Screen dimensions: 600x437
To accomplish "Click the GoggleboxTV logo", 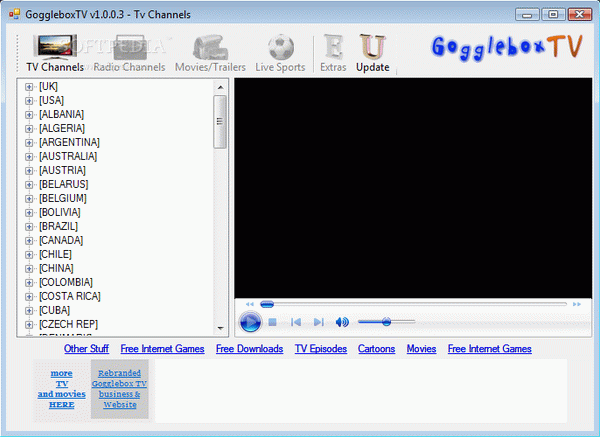I will [507, 47].
